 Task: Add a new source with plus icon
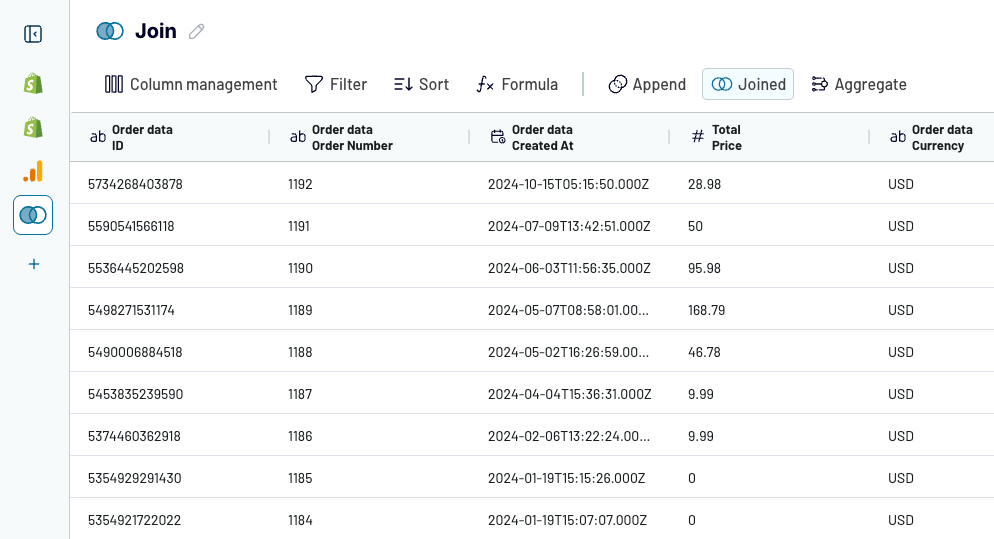tap(34, 264)
